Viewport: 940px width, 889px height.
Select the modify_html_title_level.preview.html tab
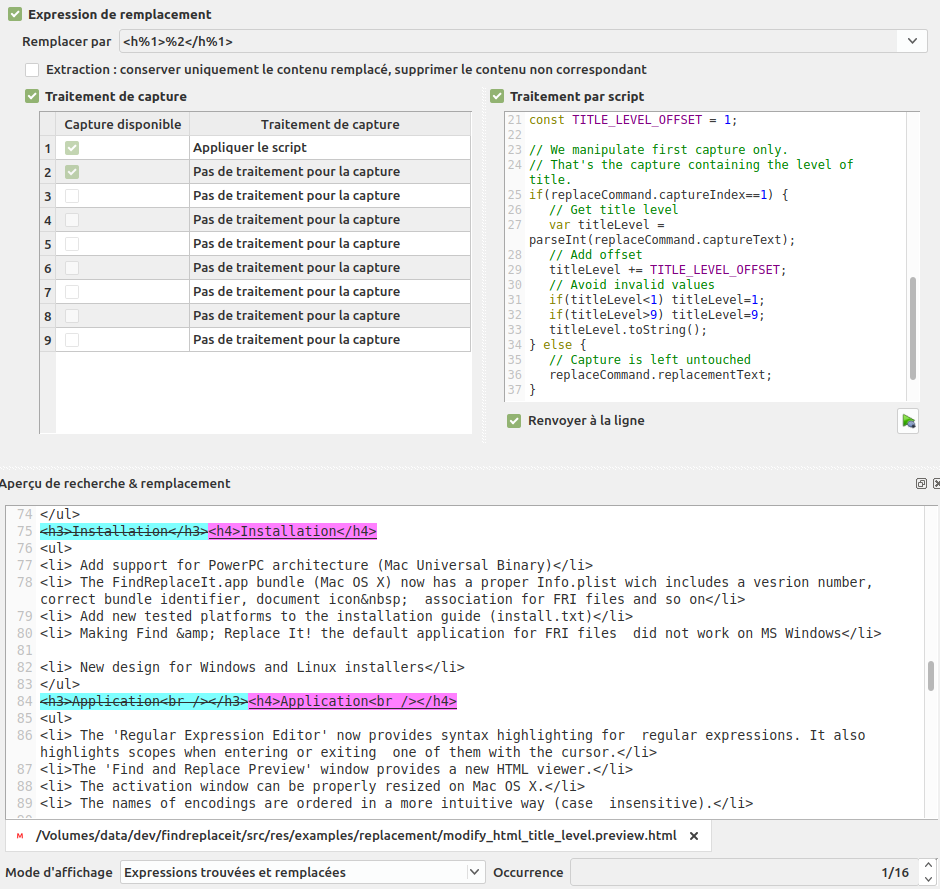(355, 835)
